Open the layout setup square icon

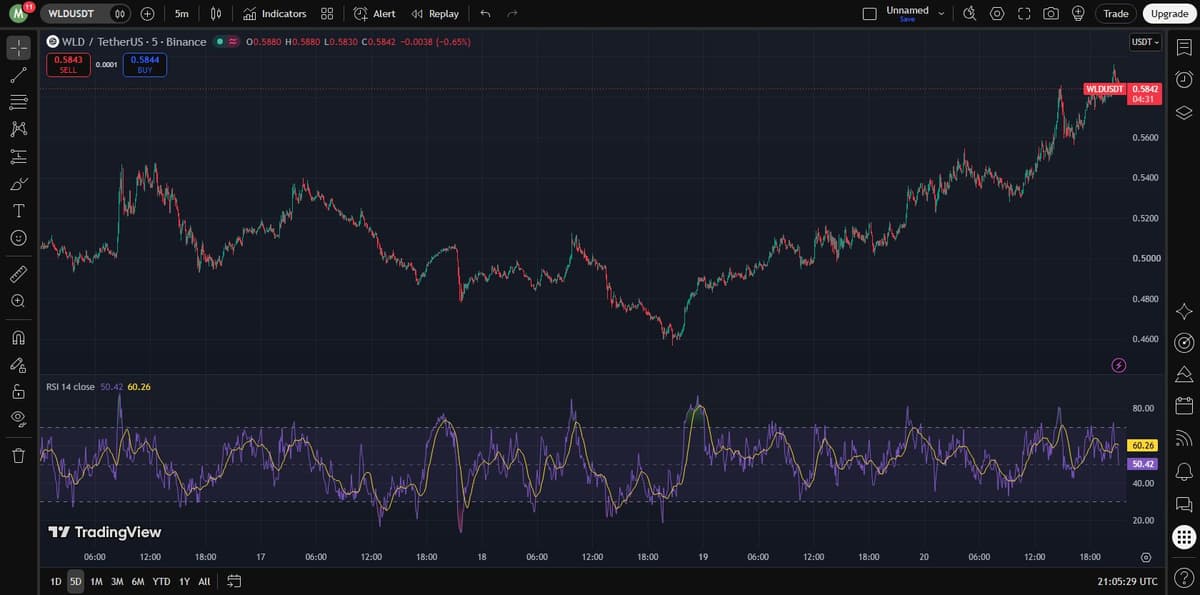(869, 14)
